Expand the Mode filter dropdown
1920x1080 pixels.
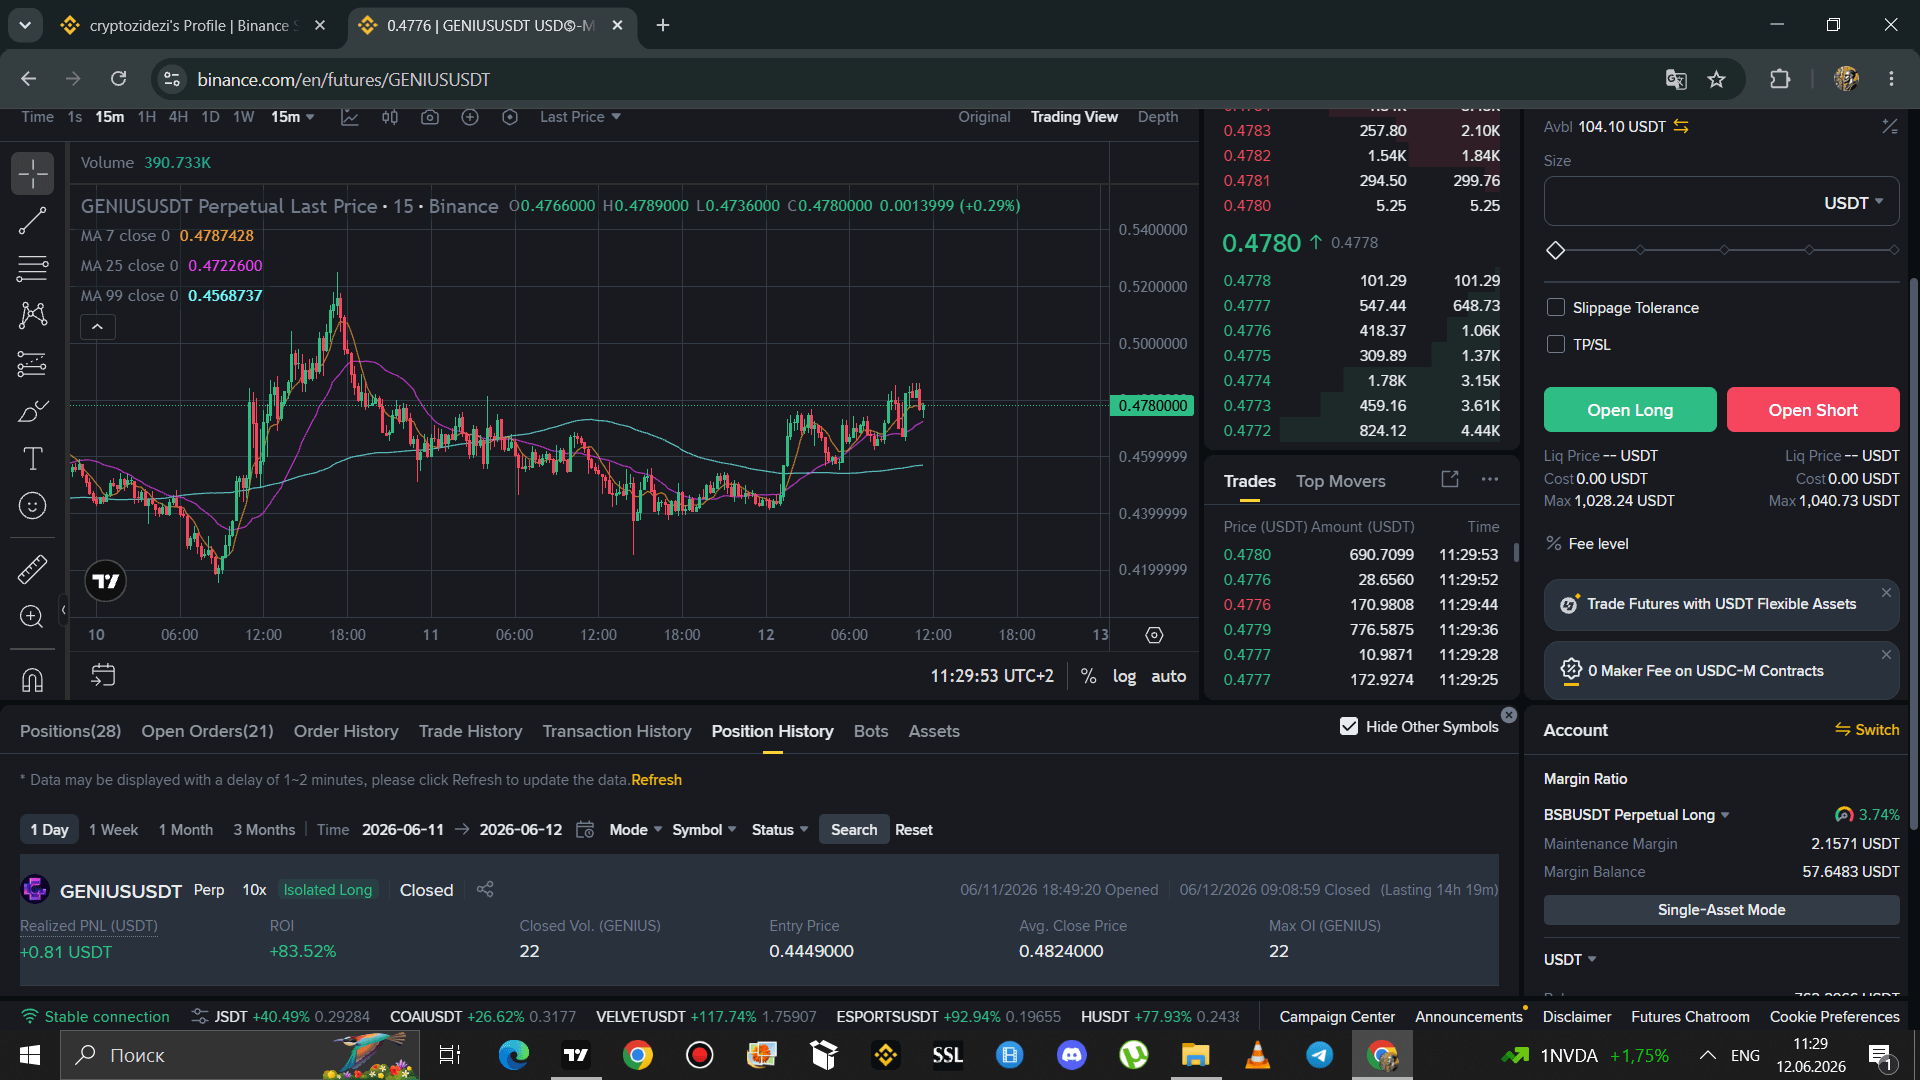click(x=636, y=830)
